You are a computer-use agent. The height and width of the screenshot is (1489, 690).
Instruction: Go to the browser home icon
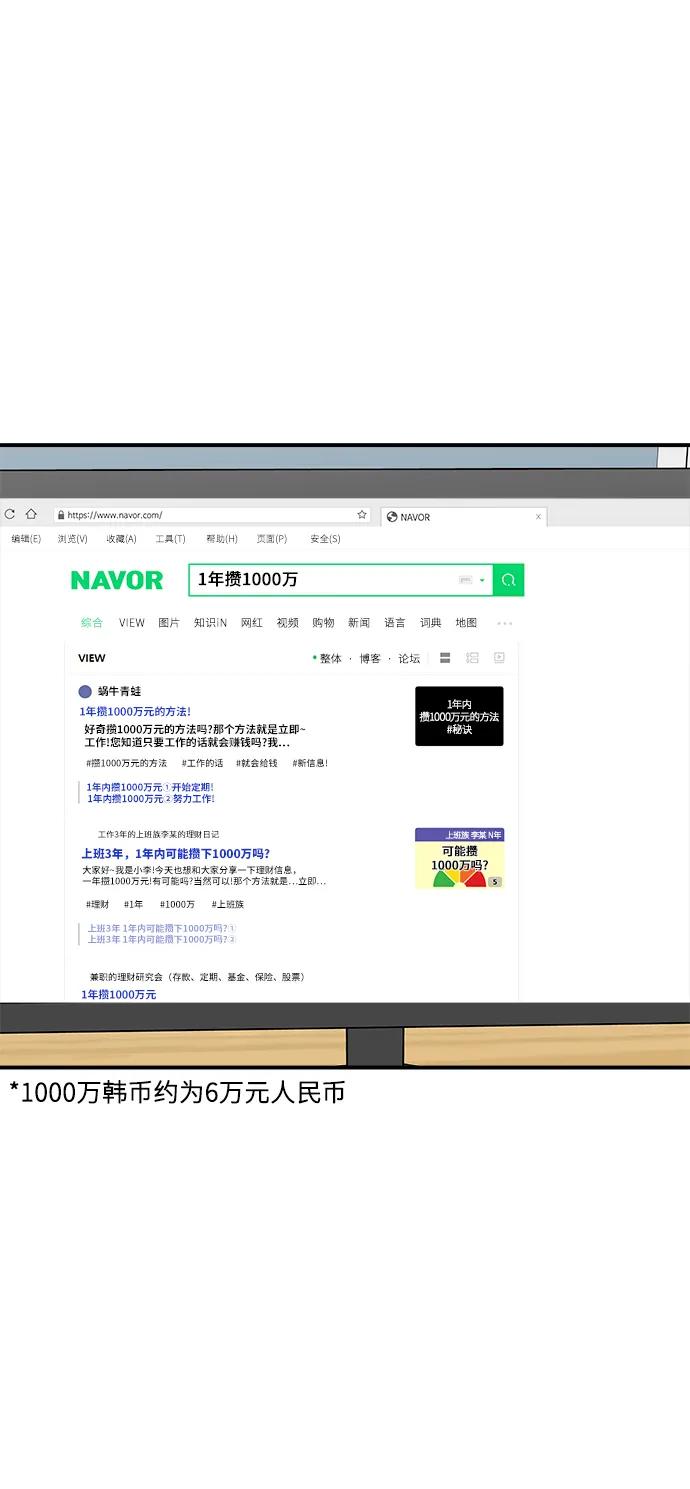pos(31,515)
